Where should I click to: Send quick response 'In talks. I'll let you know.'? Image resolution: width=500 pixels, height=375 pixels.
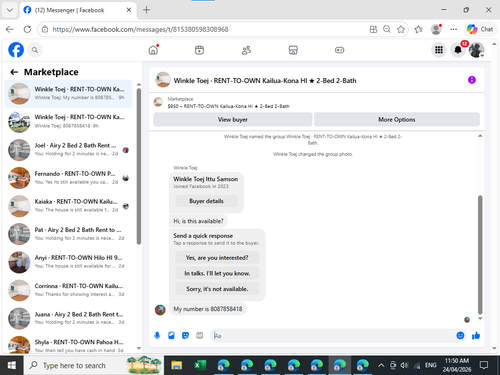click(217, 273)
